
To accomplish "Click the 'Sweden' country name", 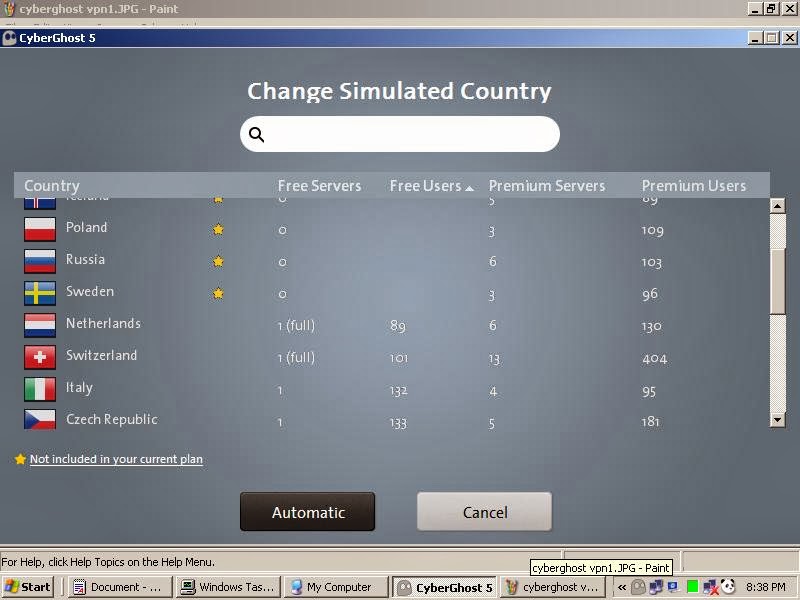I will click(x=90, y=291).
